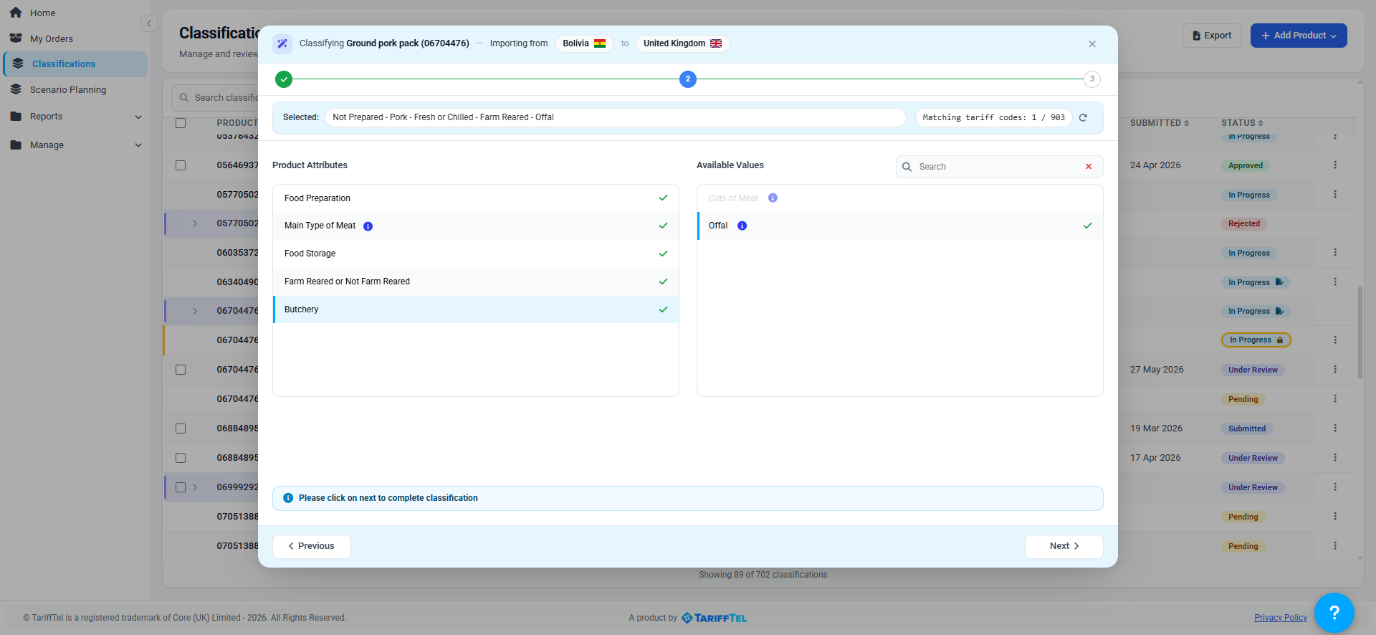
Task: Click the Approved status badge
Action: [1246, 166]
